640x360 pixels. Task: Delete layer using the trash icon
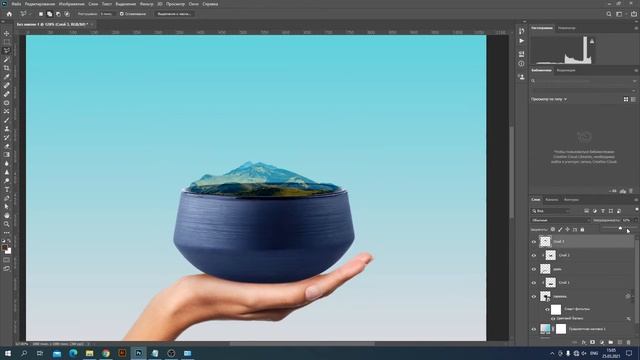tap(629, 342)
